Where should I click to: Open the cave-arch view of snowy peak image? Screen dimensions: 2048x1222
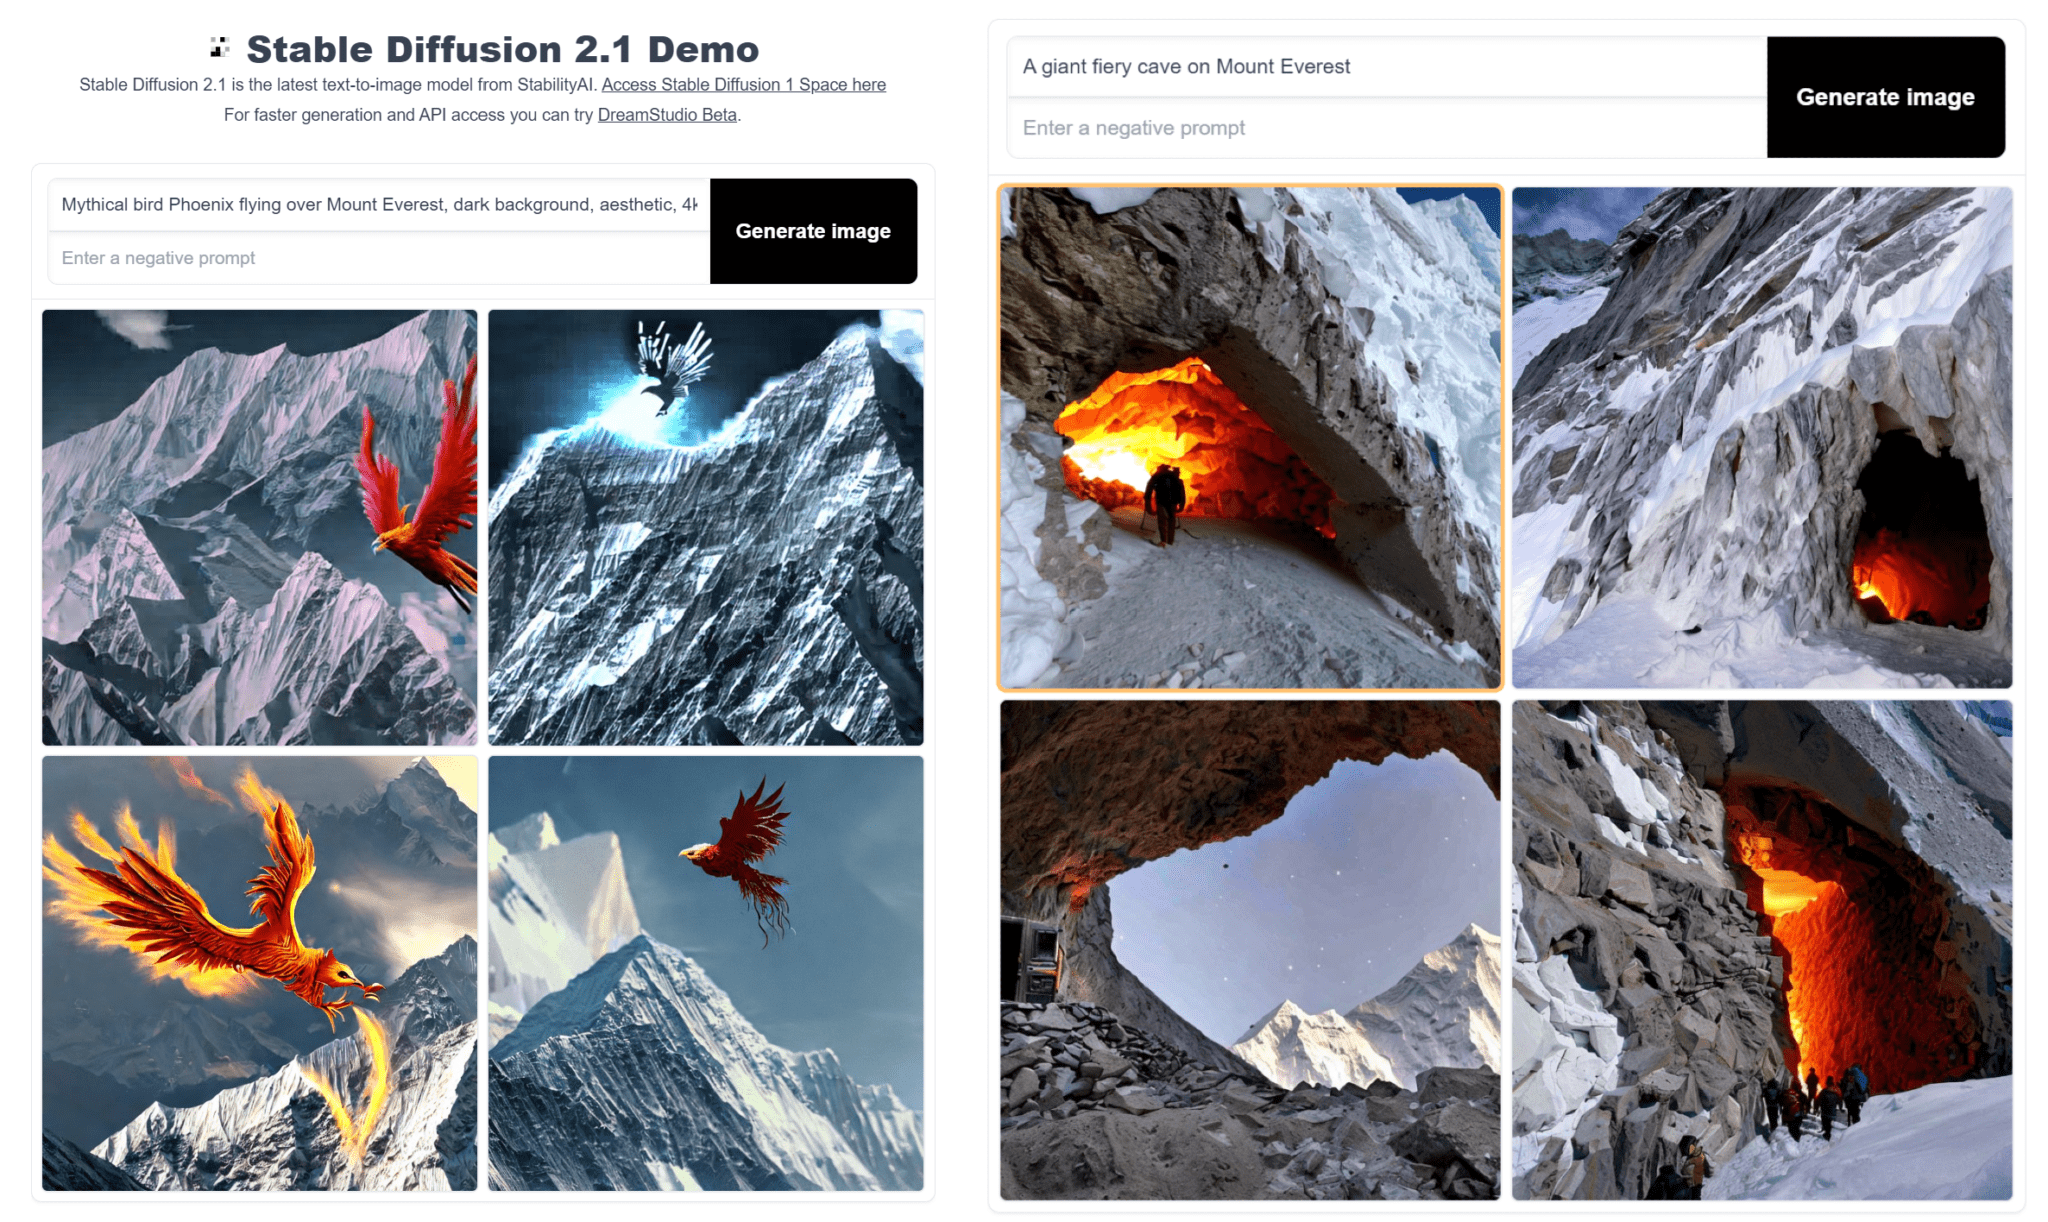[1250, 950]
